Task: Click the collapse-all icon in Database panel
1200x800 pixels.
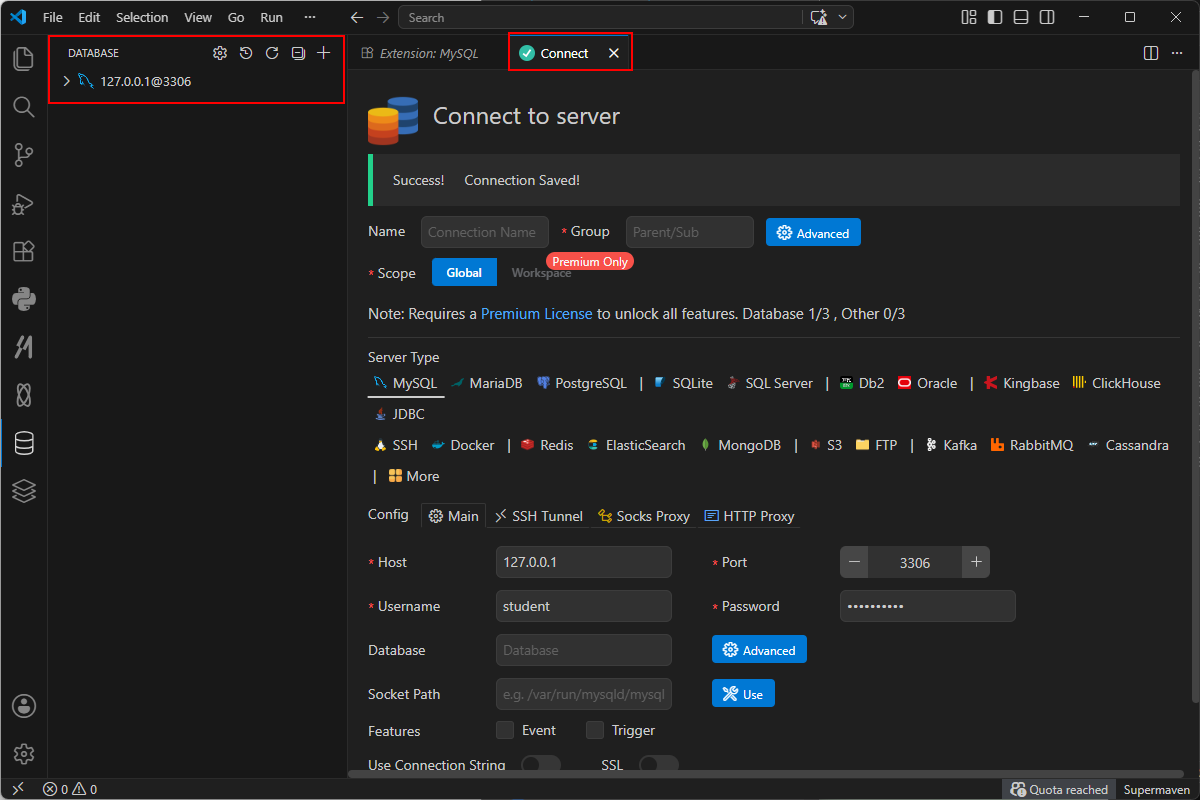Action: pyautogui.click(x=298, y=53)
